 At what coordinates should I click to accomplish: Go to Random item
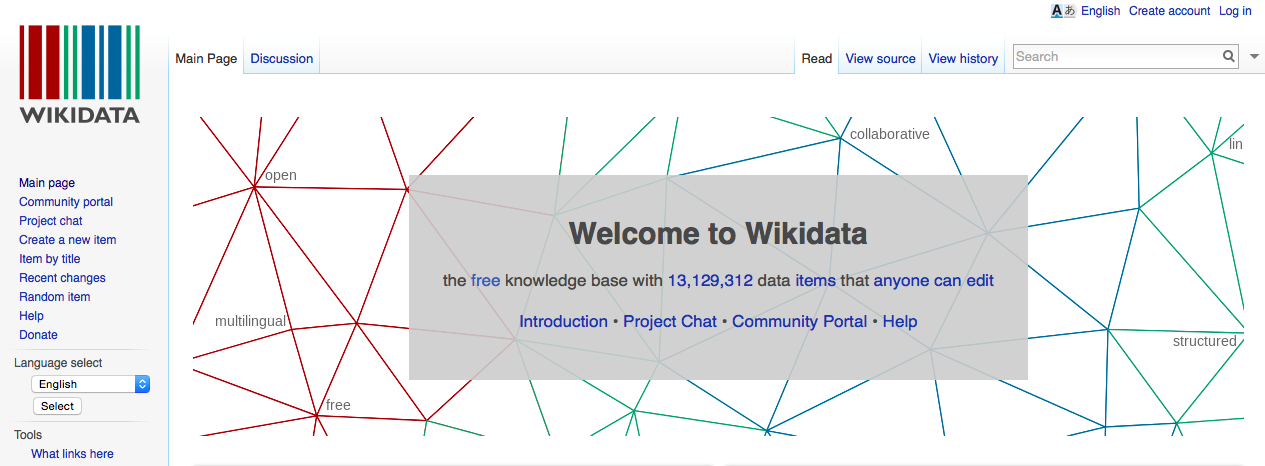pyautogui.click(x=54, y=297)
